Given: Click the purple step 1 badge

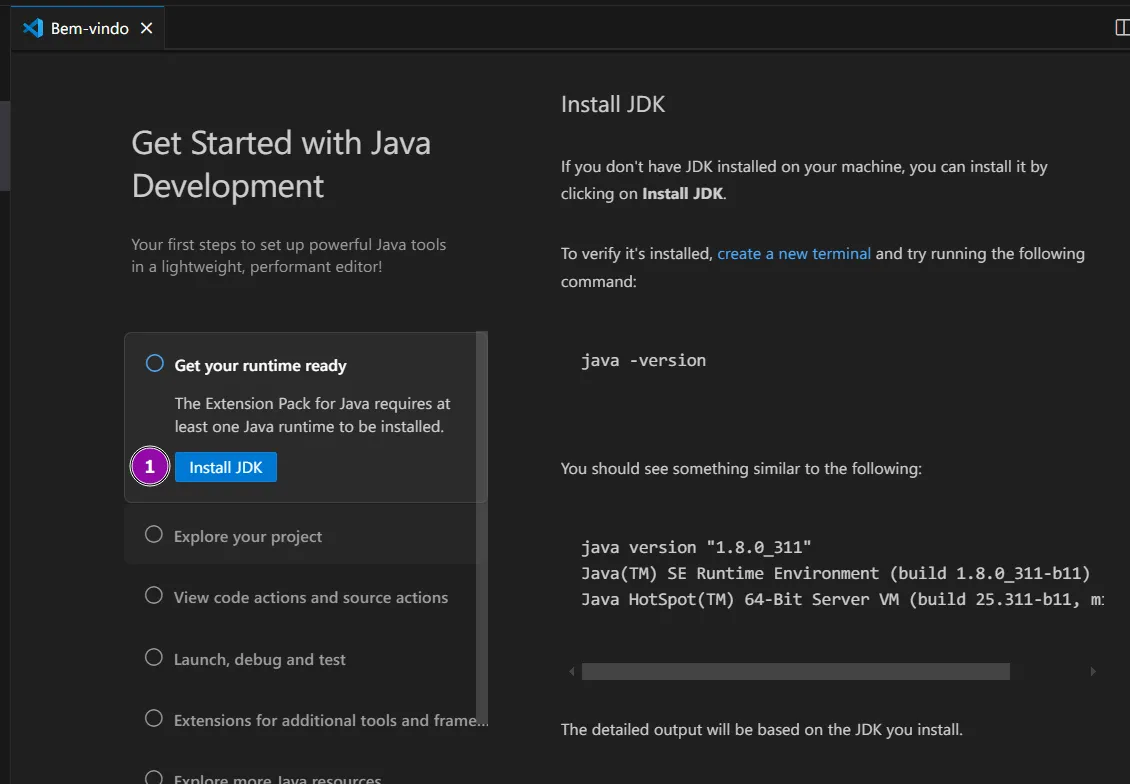Looking at the screenshot, I should (150, 467).
